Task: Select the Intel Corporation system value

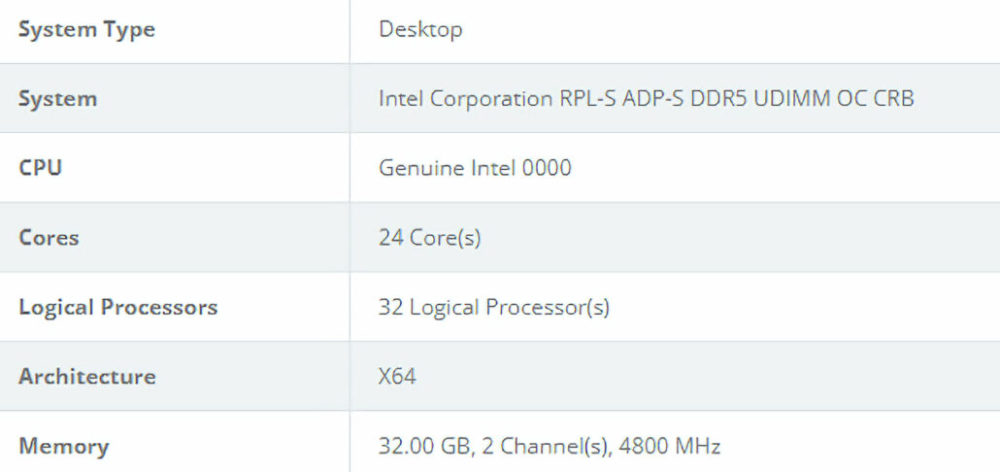Action: point(645,99)
